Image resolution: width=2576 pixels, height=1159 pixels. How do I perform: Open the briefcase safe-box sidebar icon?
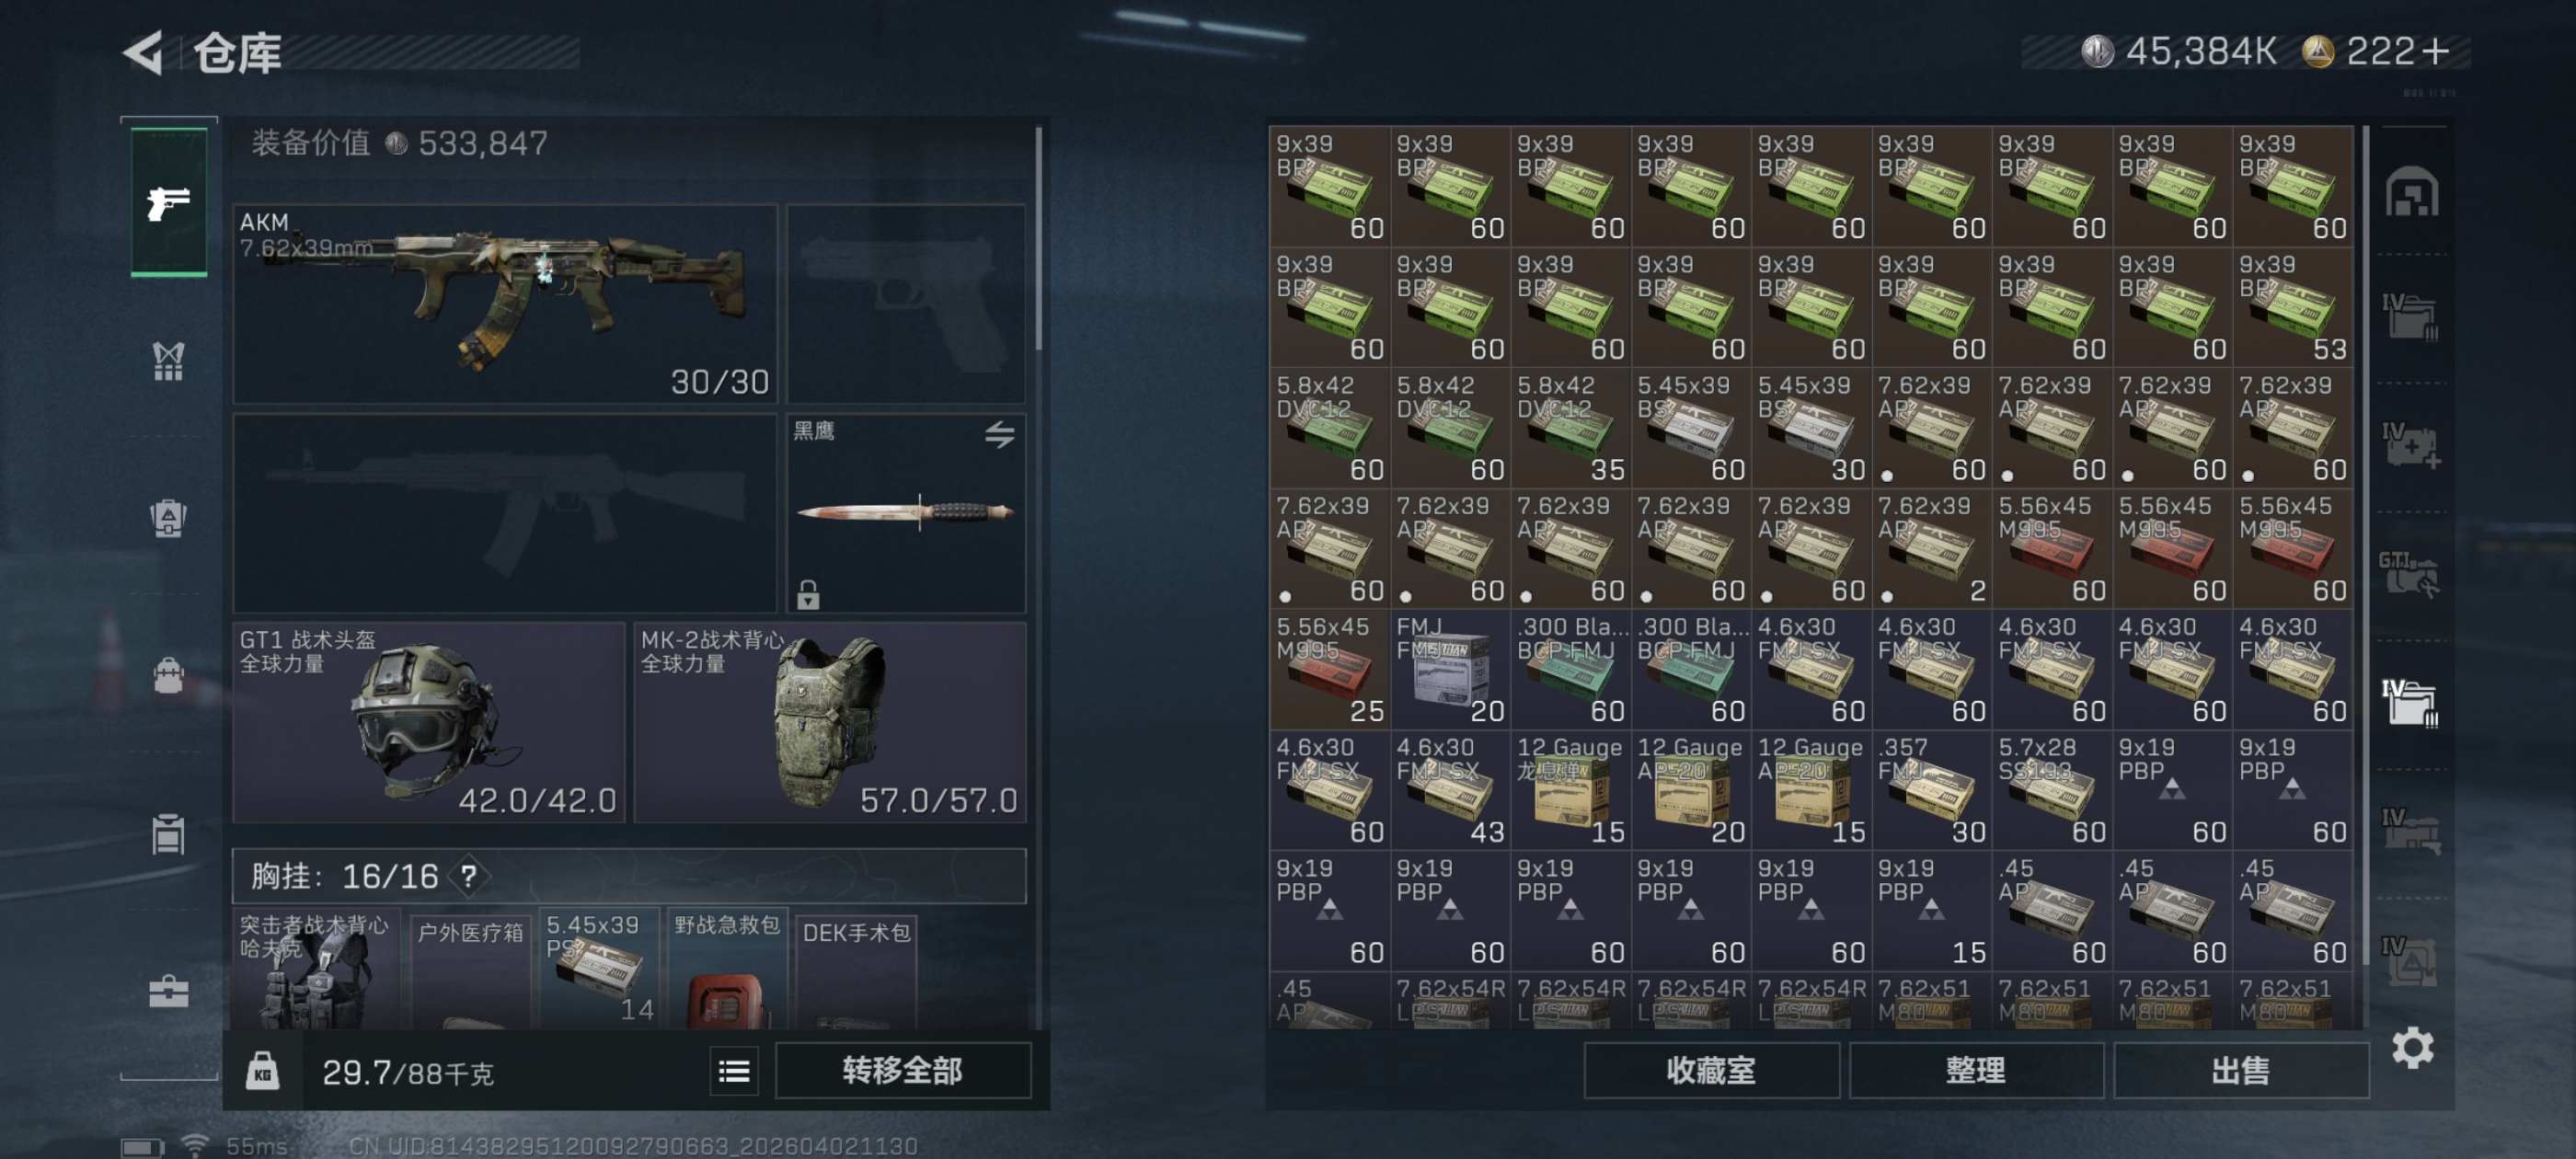coord(168,991)
